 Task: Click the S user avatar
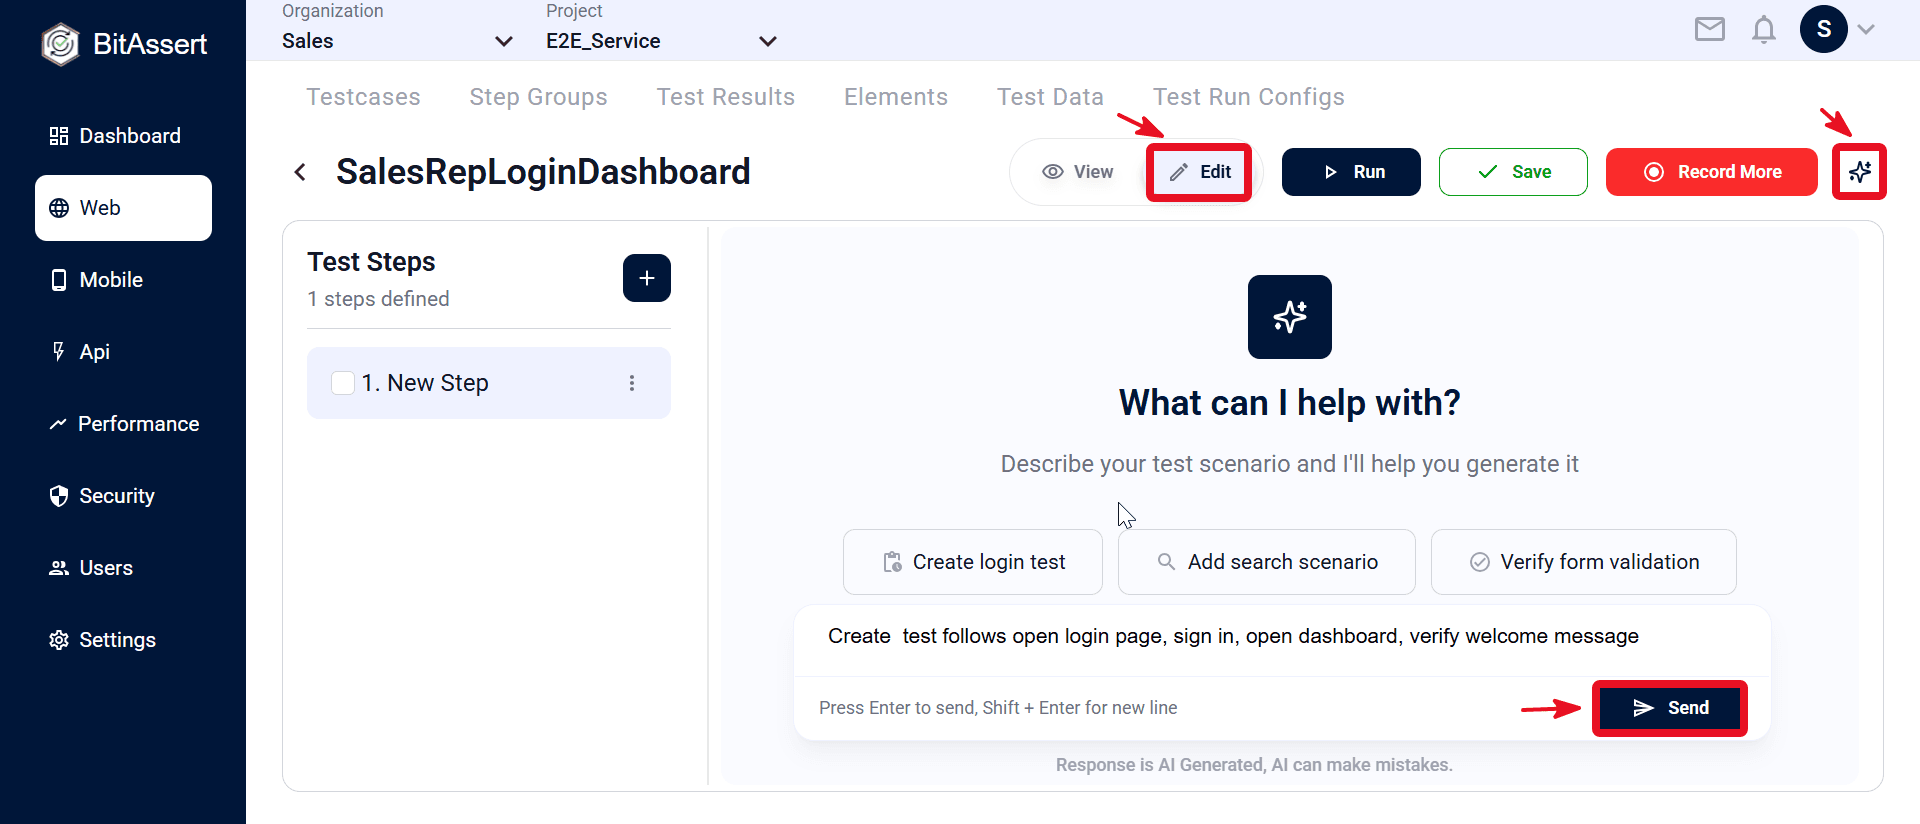click(1824, 29)
